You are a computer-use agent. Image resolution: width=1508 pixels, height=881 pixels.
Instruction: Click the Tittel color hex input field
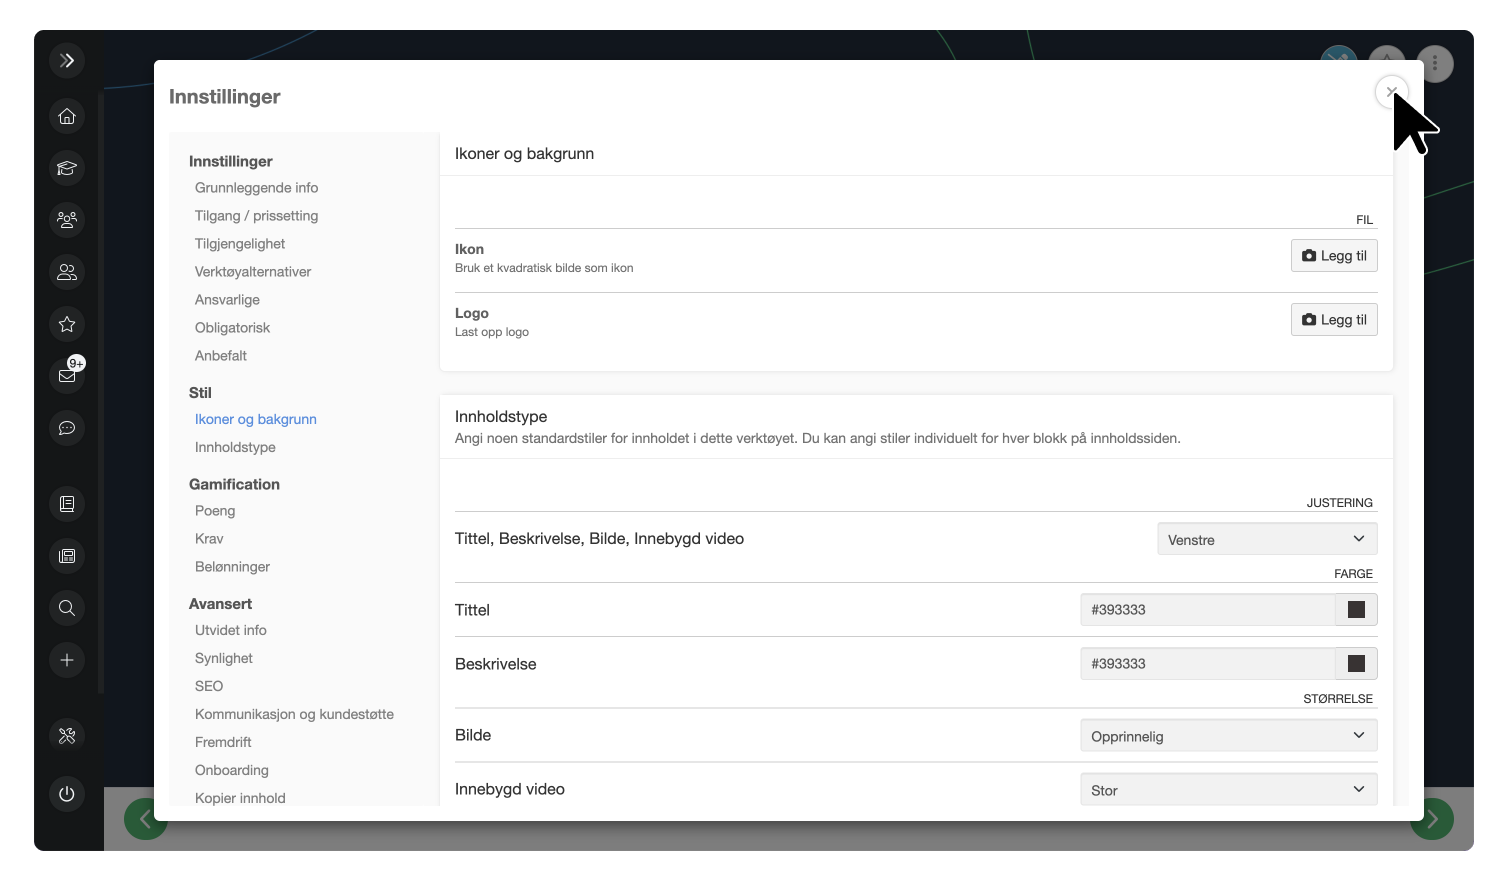click(1208, 610)
